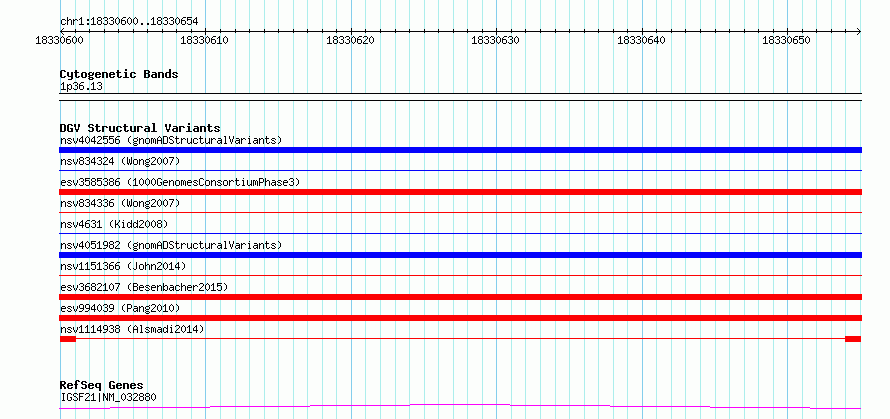
Task: Click the nsv4631 (Kidd2008) label
Action: 114,224
